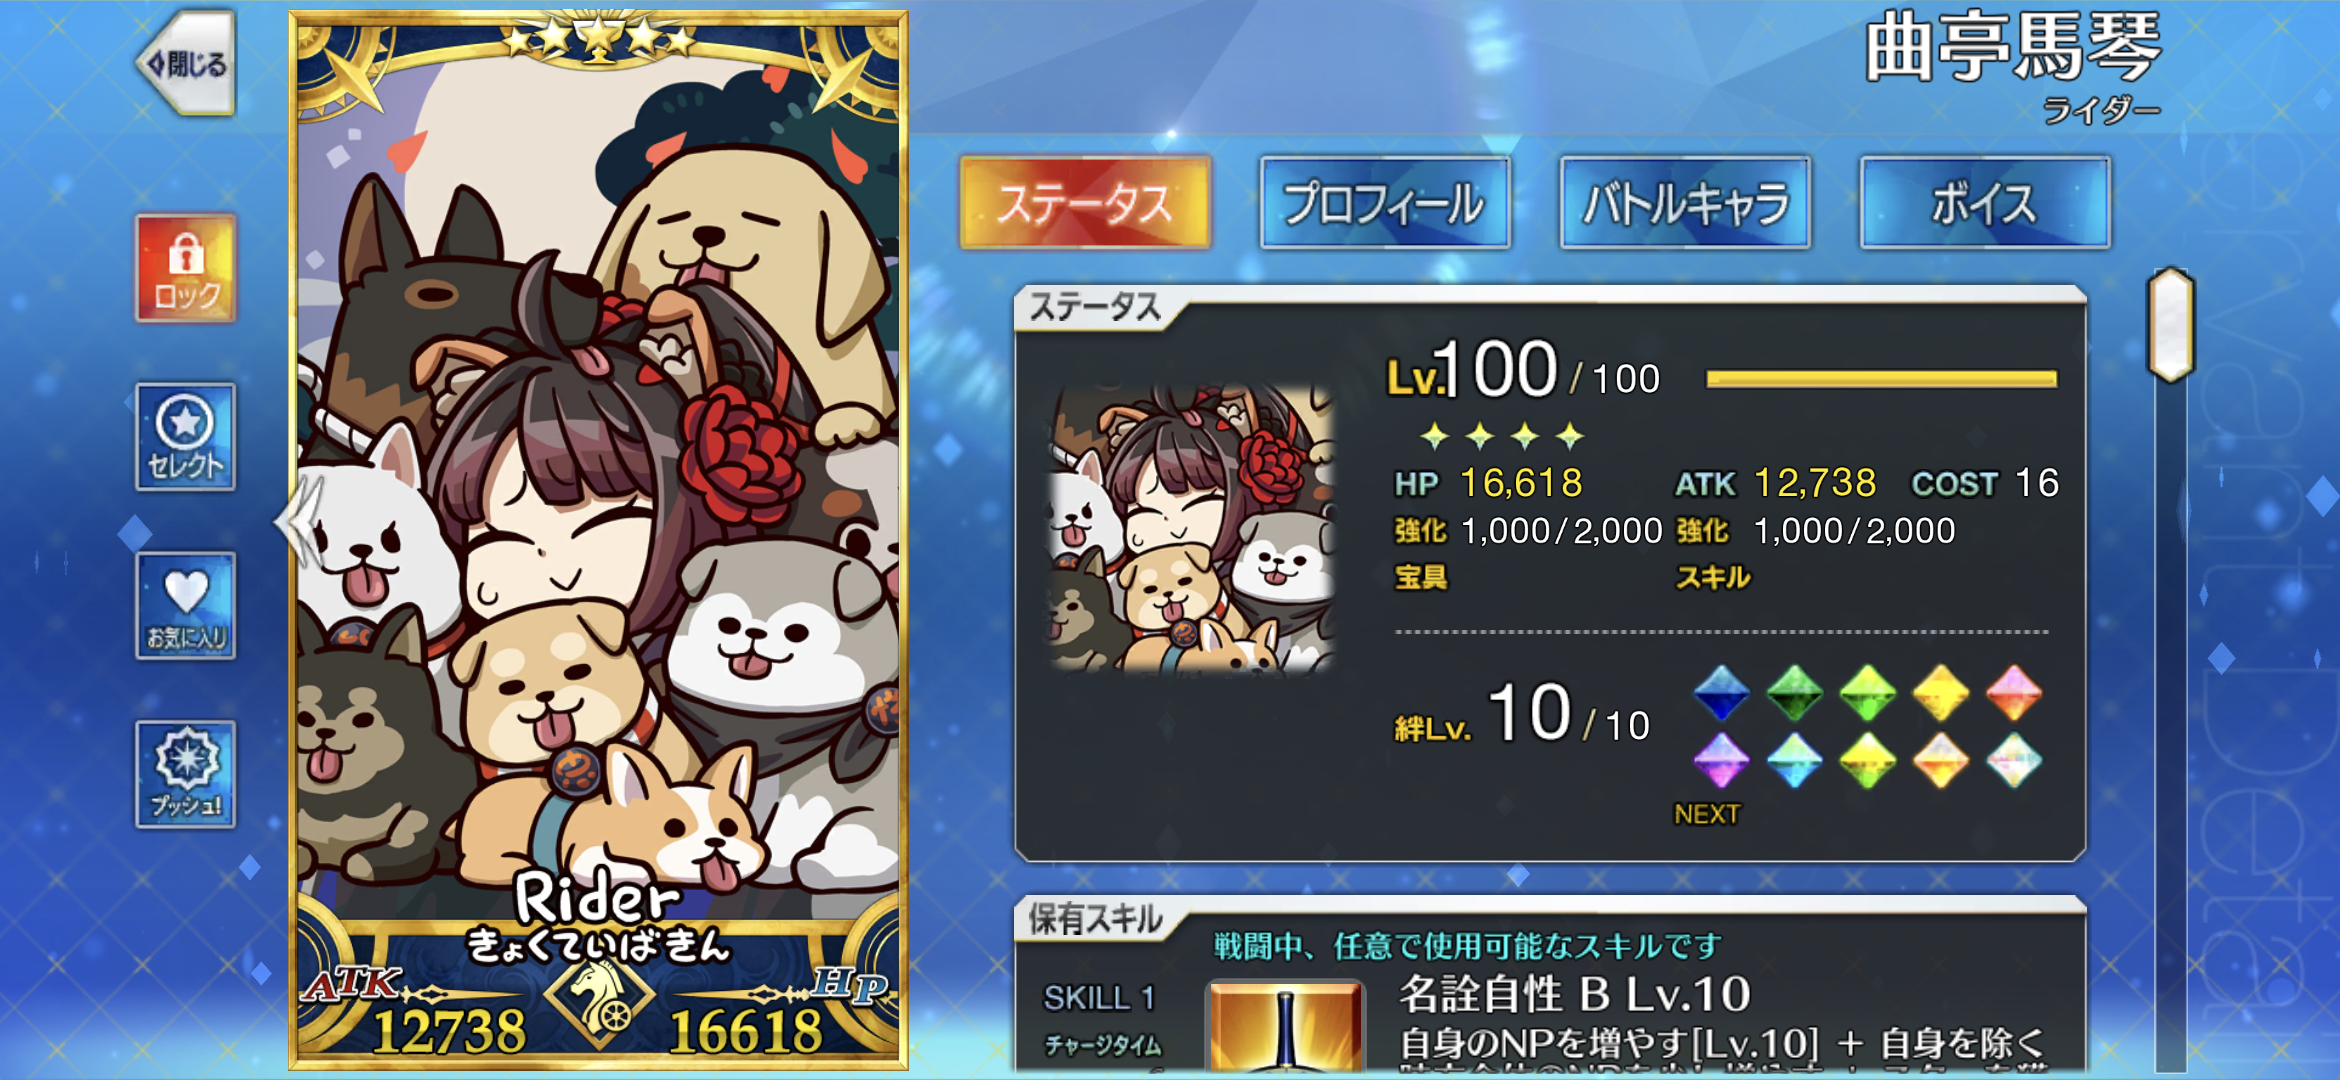Select the ステータス tab

pyautogui.click(x=1085, y=203)
